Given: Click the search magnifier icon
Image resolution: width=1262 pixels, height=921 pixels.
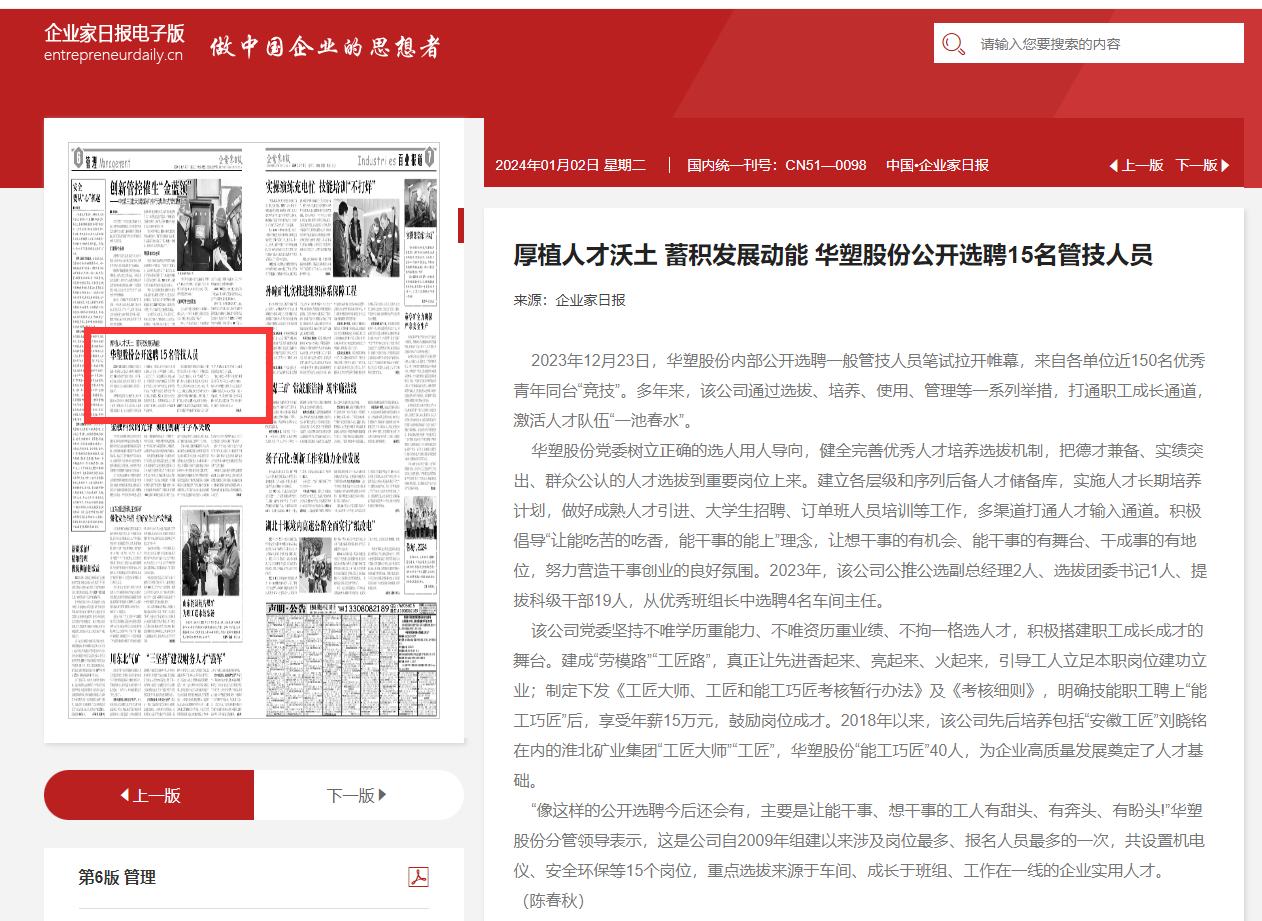Looking at the screenshot, I should (953, 44).
